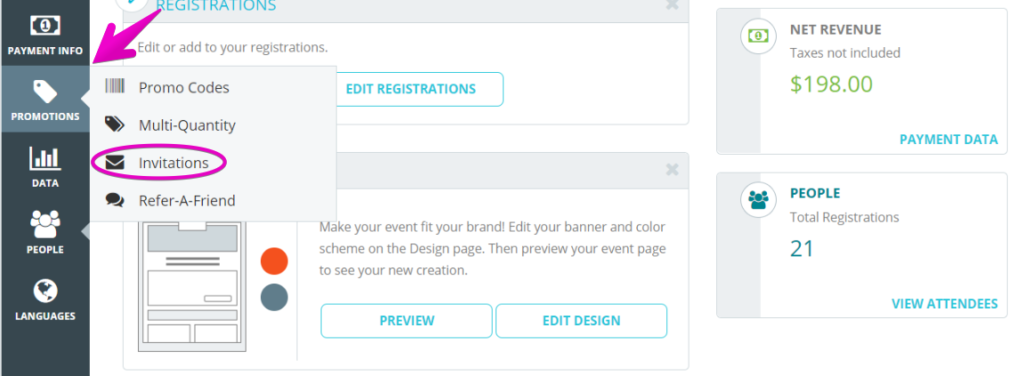
Task: Click the Promo Codes barcode icon
Action: pos(115,87)
